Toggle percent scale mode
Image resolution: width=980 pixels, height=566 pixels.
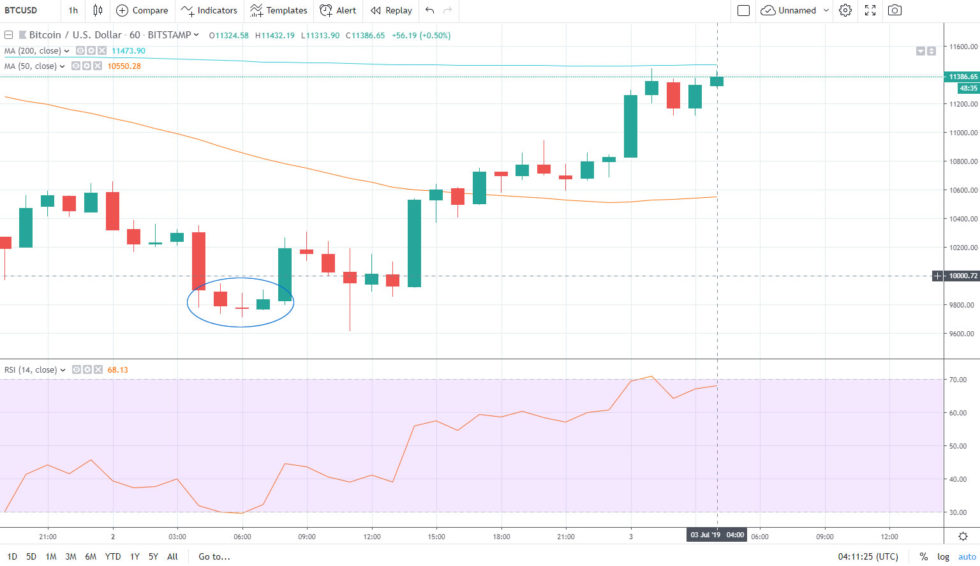923,556
